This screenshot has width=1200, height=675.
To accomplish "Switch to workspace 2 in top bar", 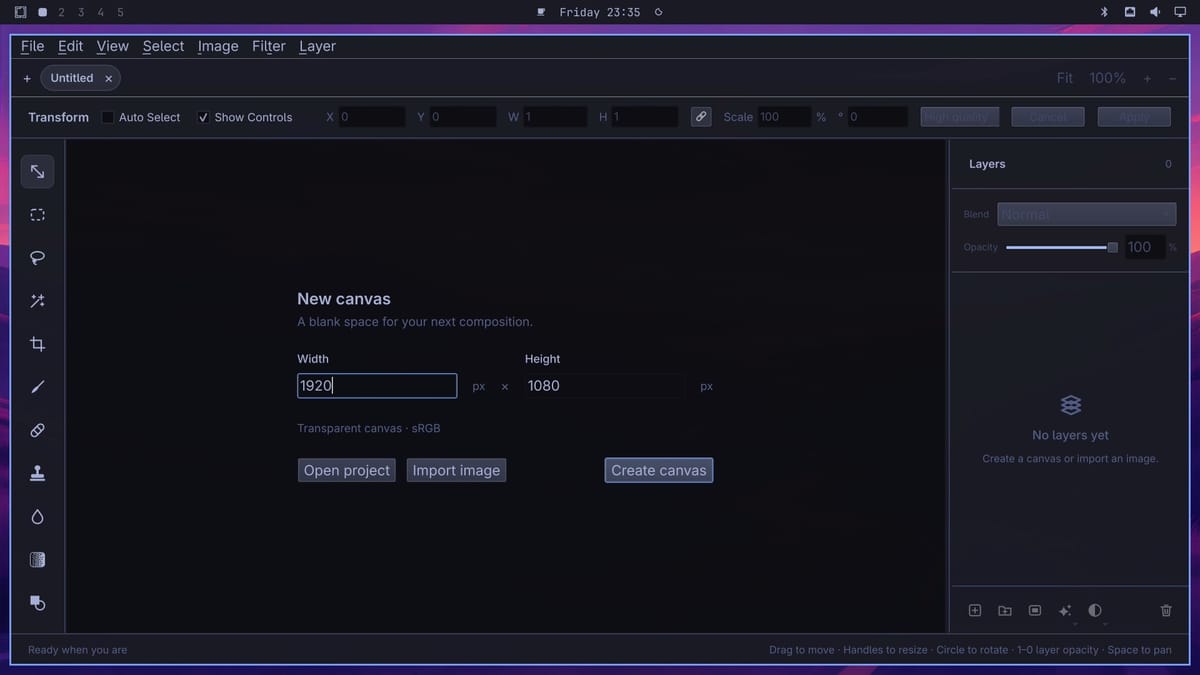I will coord(61,12).
